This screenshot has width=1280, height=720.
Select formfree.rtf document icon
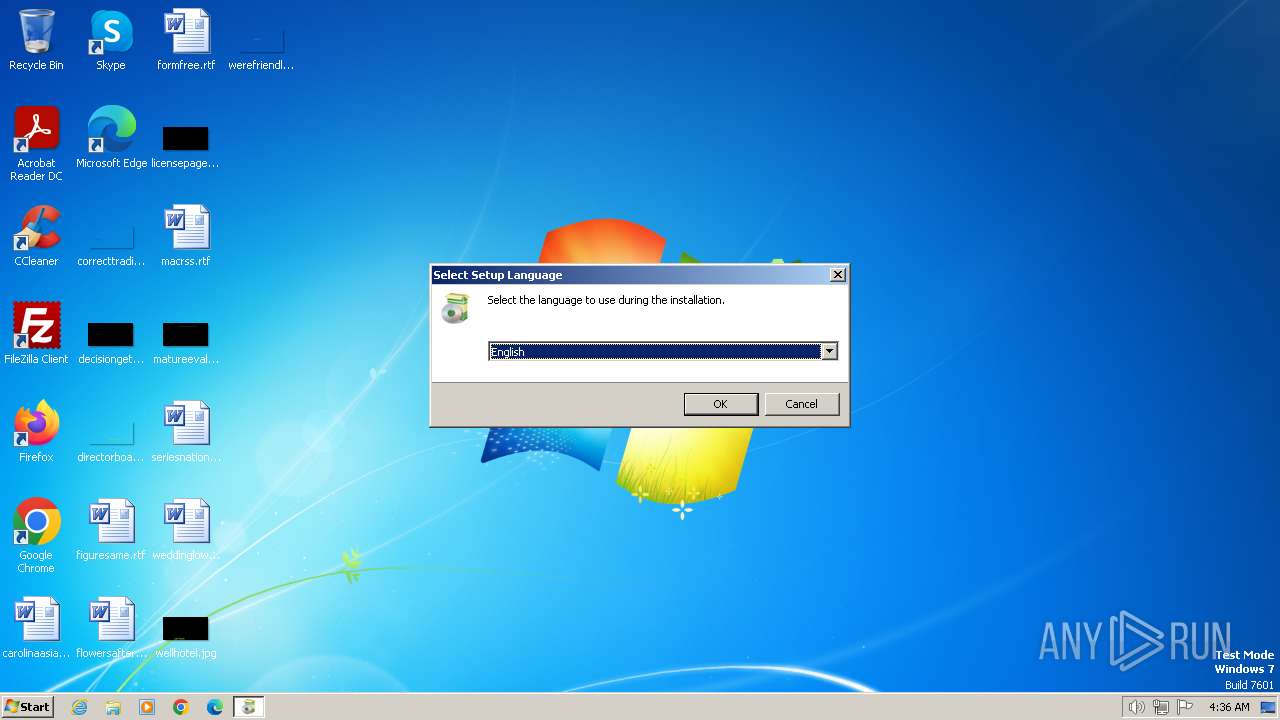click(186, 40)
